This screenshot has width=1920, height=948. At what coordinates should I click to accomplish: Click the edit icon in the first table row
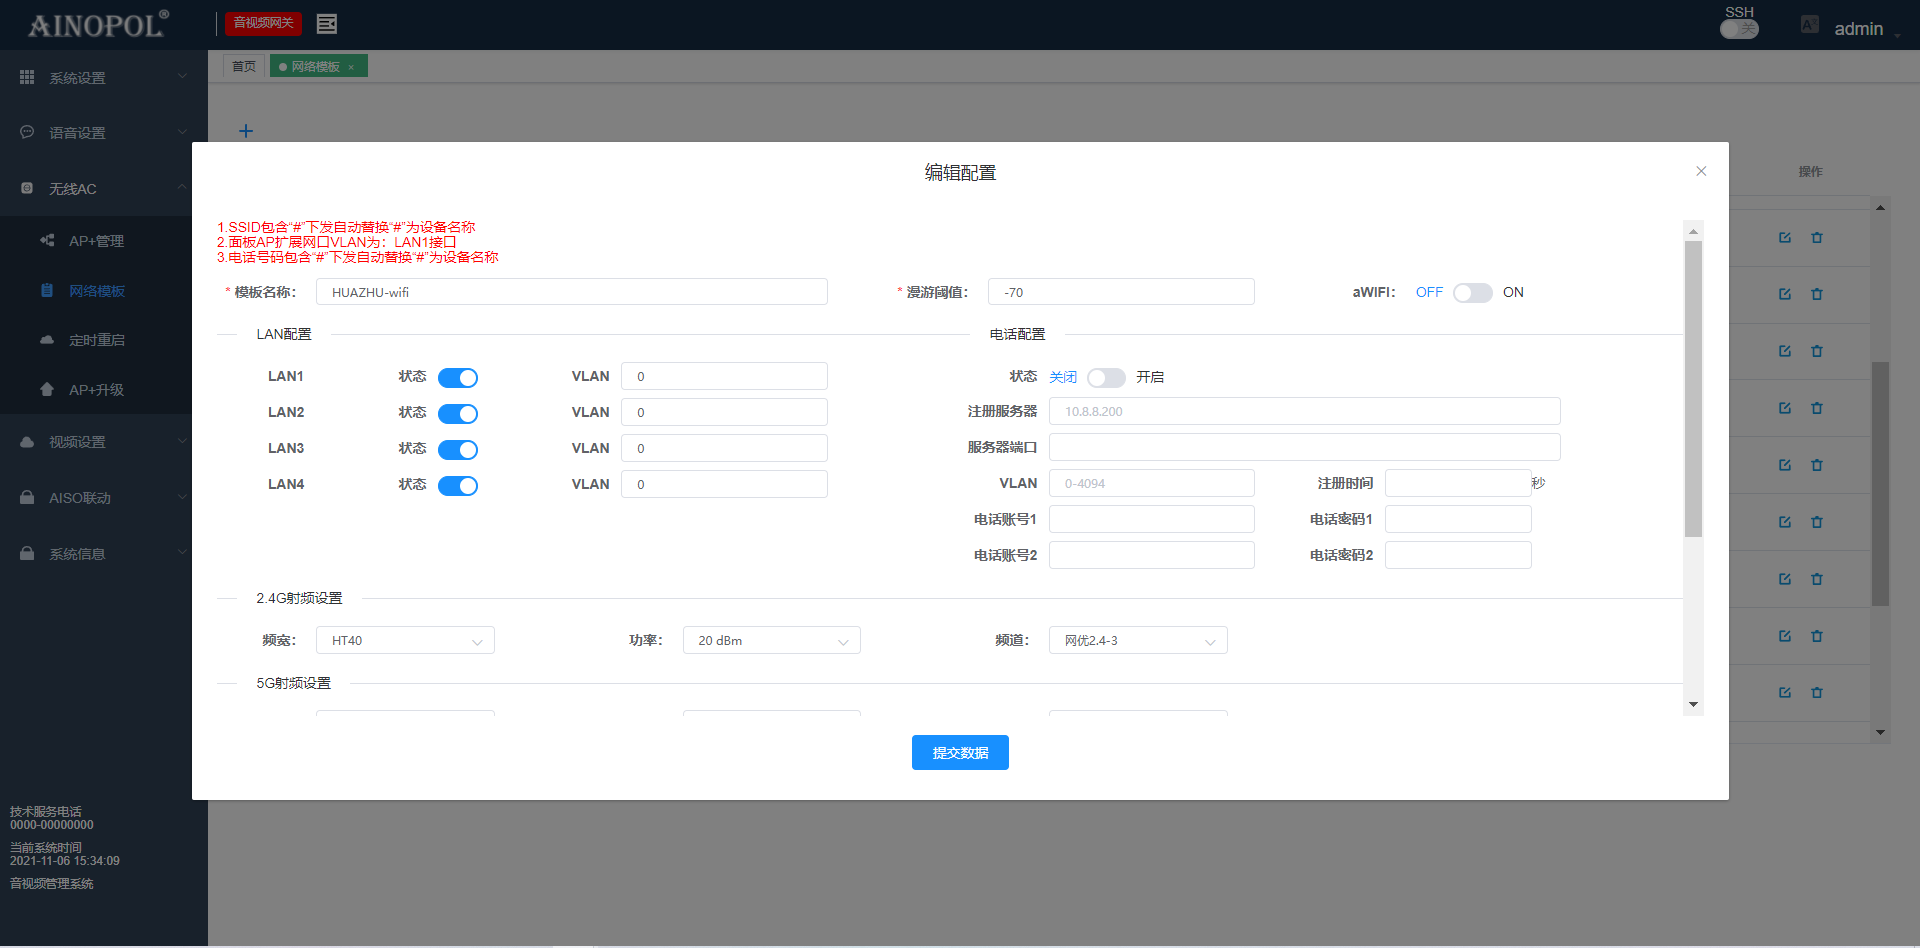click(1784, 238)
